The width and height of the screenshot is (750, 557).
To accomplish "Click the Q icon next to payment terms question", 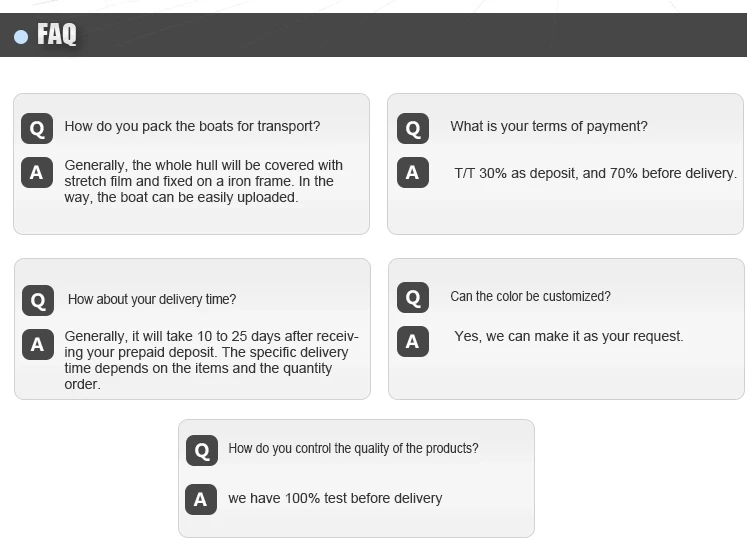I will [x=412, y=128].
